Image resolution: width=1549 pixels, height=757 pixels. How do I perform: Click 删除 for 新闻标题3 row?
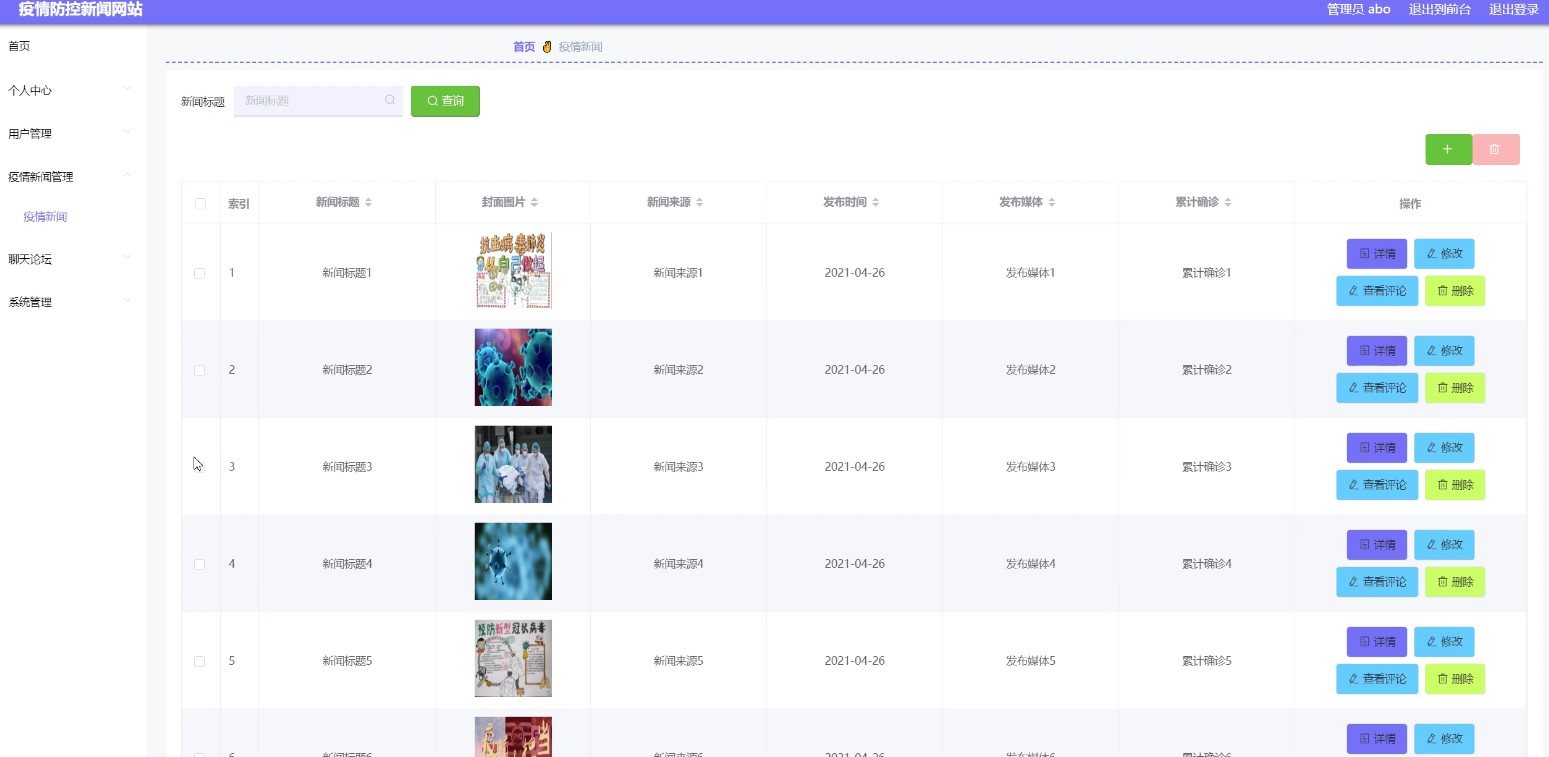point(1455,485)
